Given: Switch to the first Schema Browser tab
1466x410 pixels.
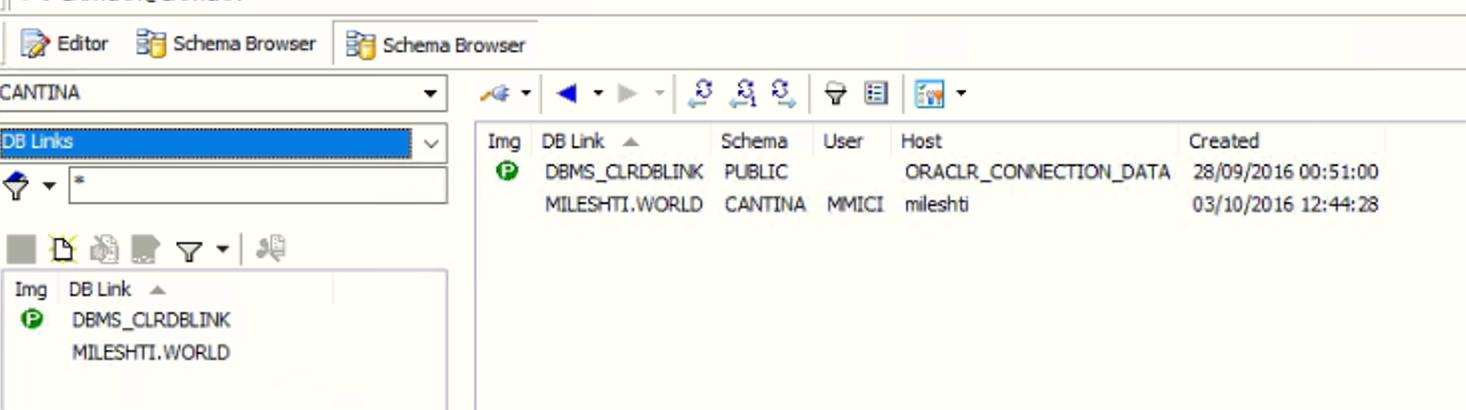Looking at the screenshot, I should pos(225,44).
